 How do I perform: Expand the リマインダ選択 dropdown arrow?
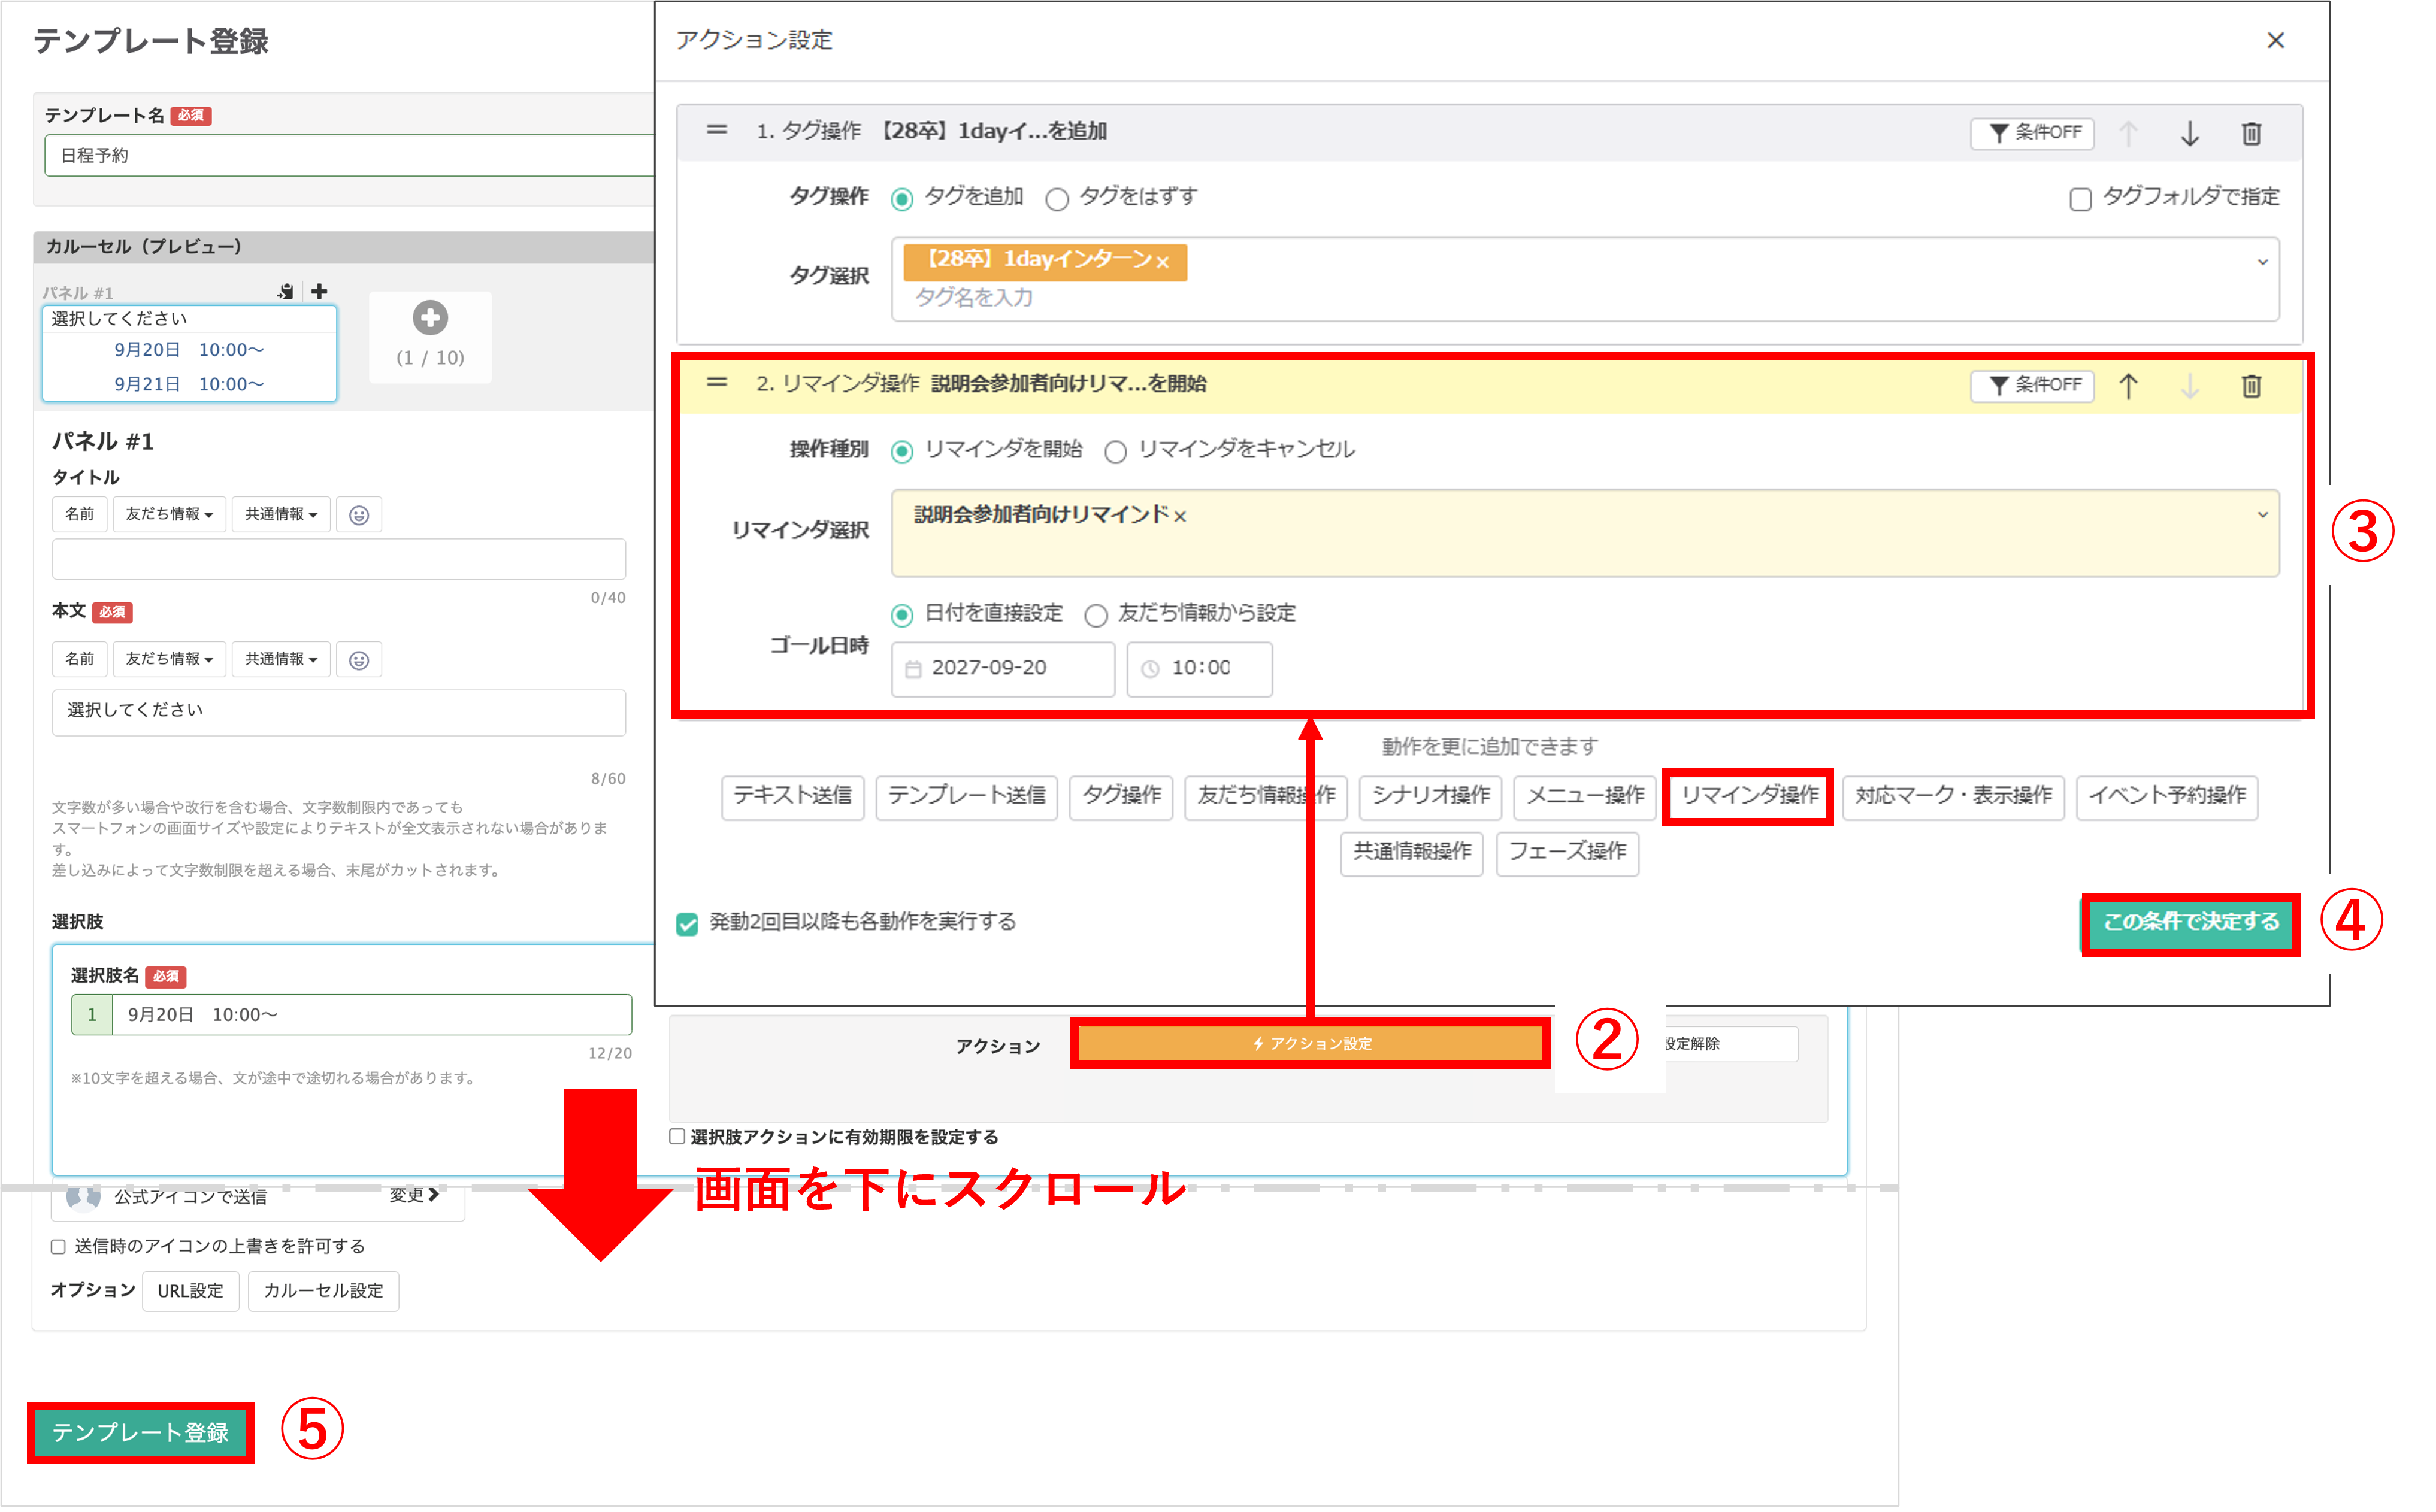coord(2262,515)
